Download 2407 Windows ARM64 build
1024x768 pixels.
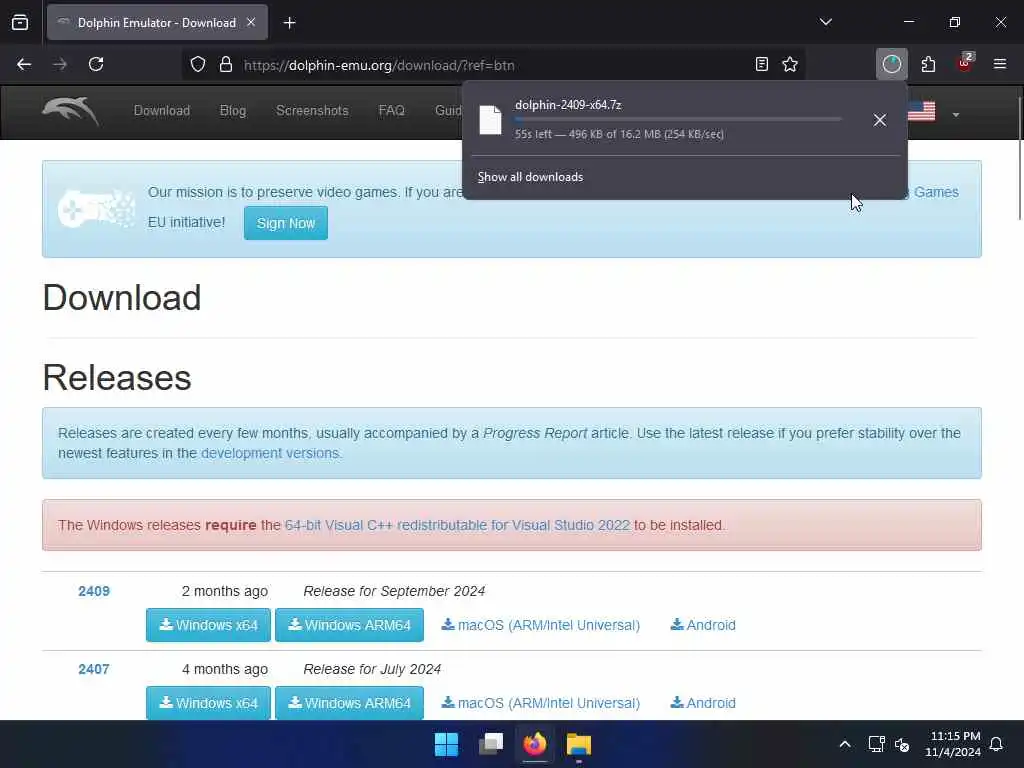[x=349, y=703]
